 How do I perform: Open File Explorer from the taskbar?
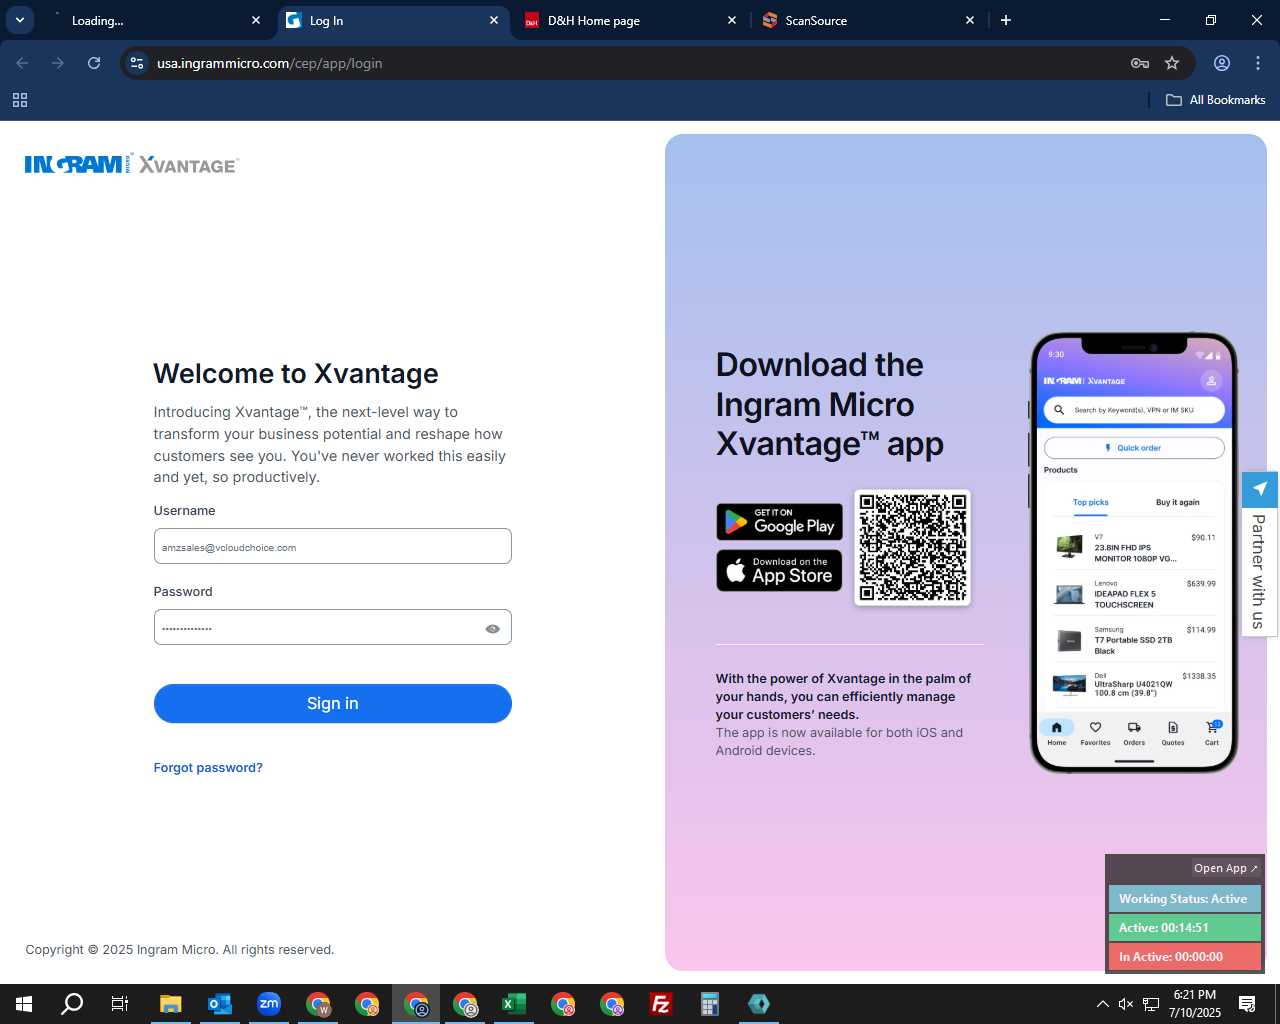(x=171, y=1004)
